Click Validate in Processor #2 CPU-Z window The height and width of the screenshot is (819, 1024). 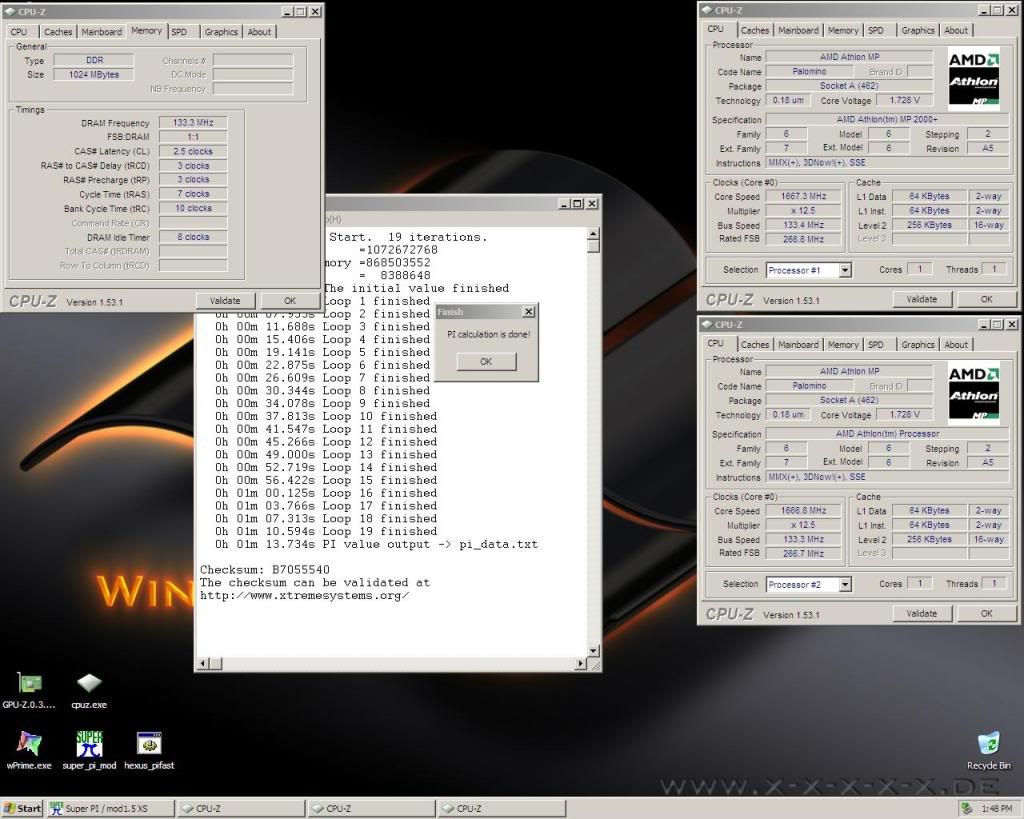click(x=922, y=613)
